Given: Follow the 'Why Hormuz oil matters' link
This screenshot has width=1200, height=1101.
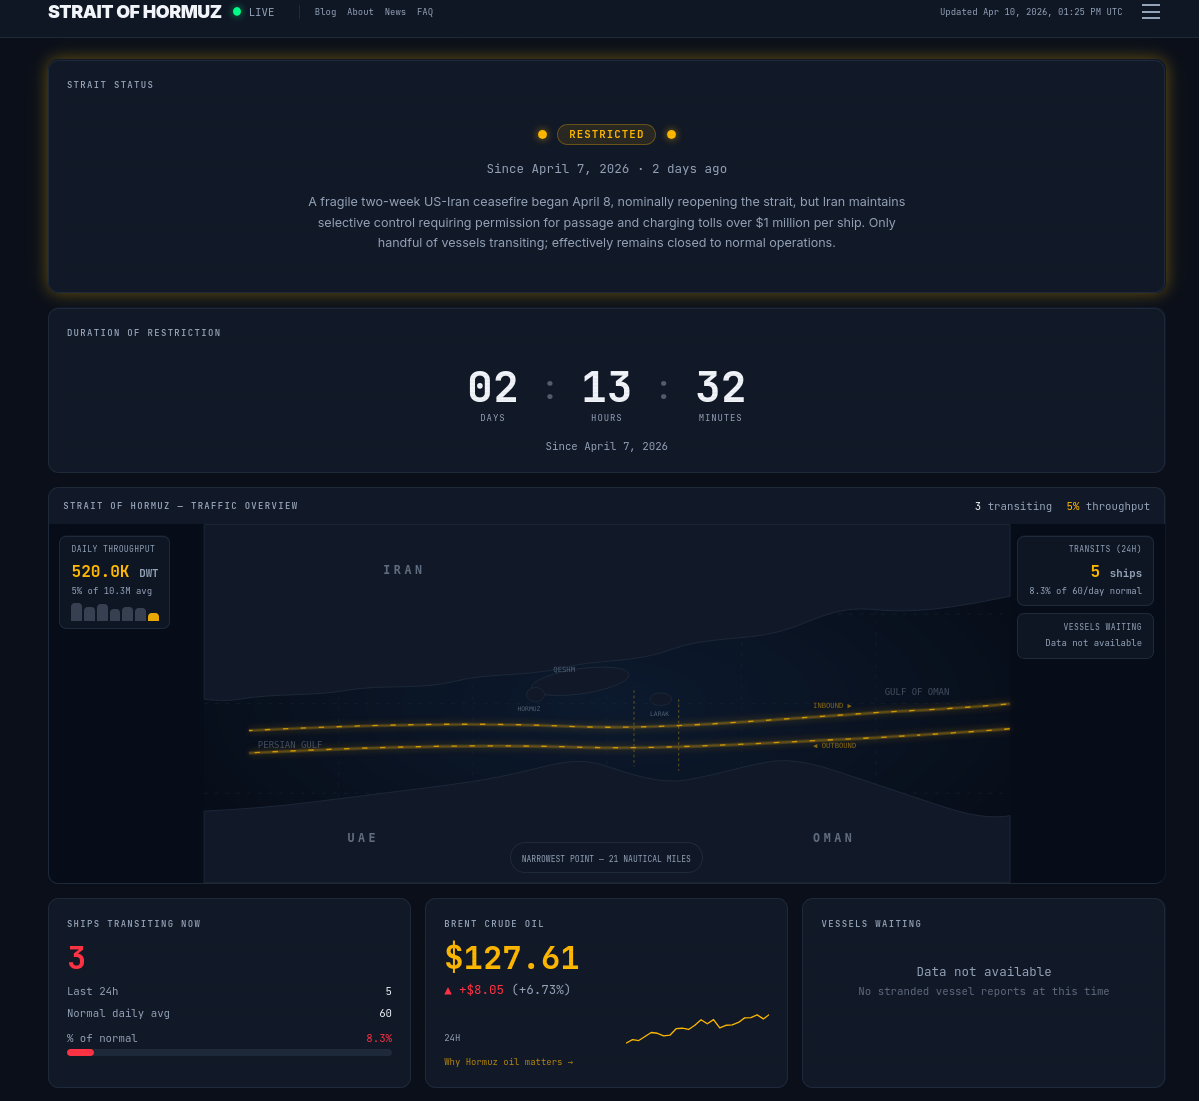Looking at the screenshot, I should (508, 1062).
